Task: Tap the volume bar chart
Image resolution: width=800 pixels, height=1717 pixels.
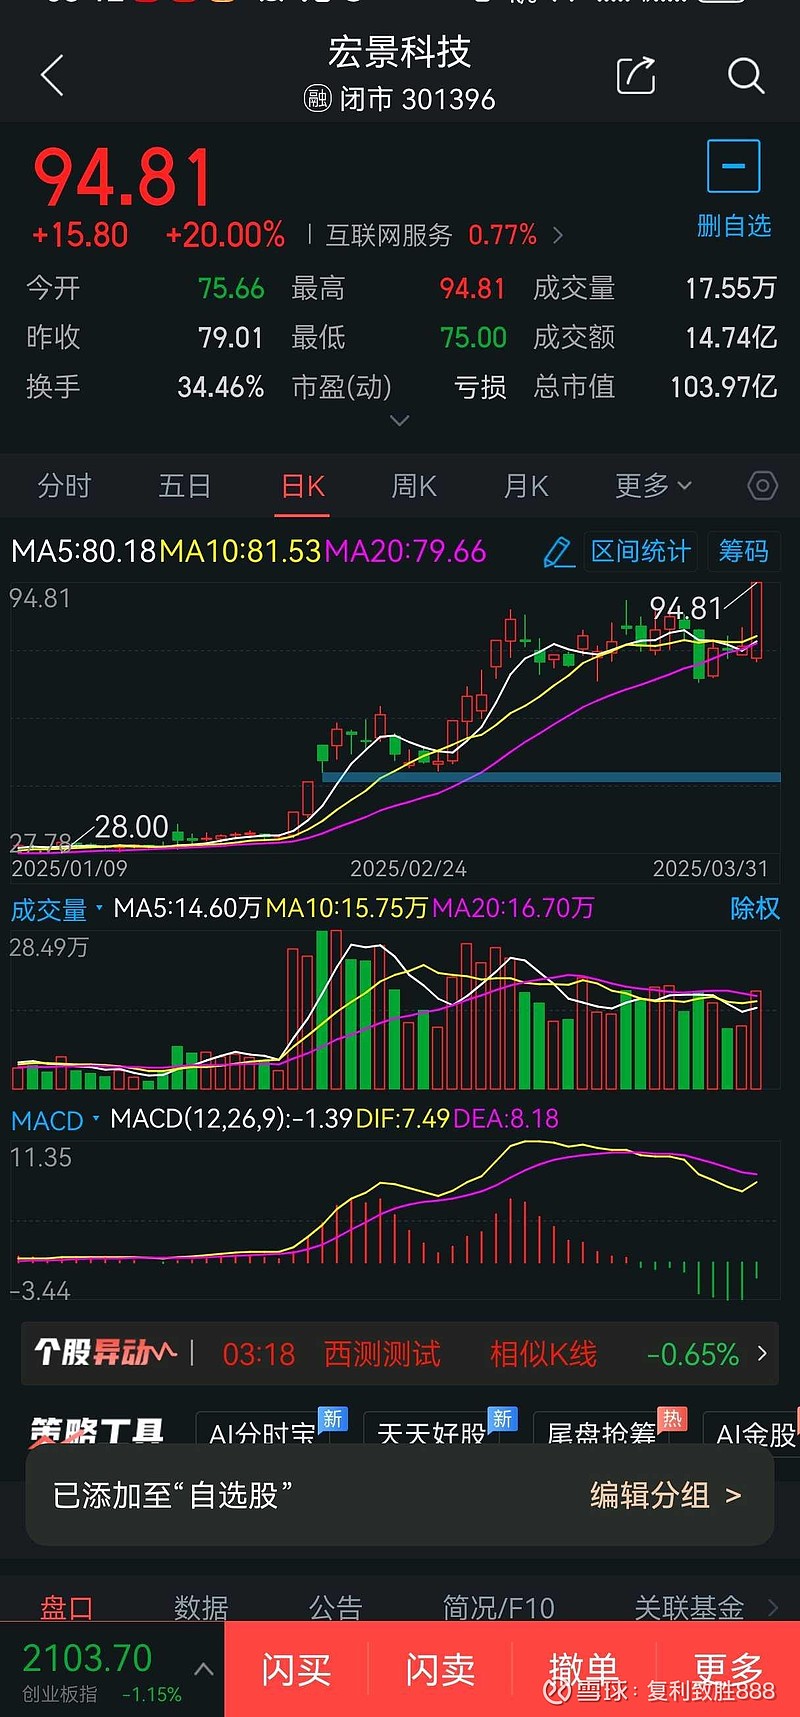Action: click(x=395, y=1010)
